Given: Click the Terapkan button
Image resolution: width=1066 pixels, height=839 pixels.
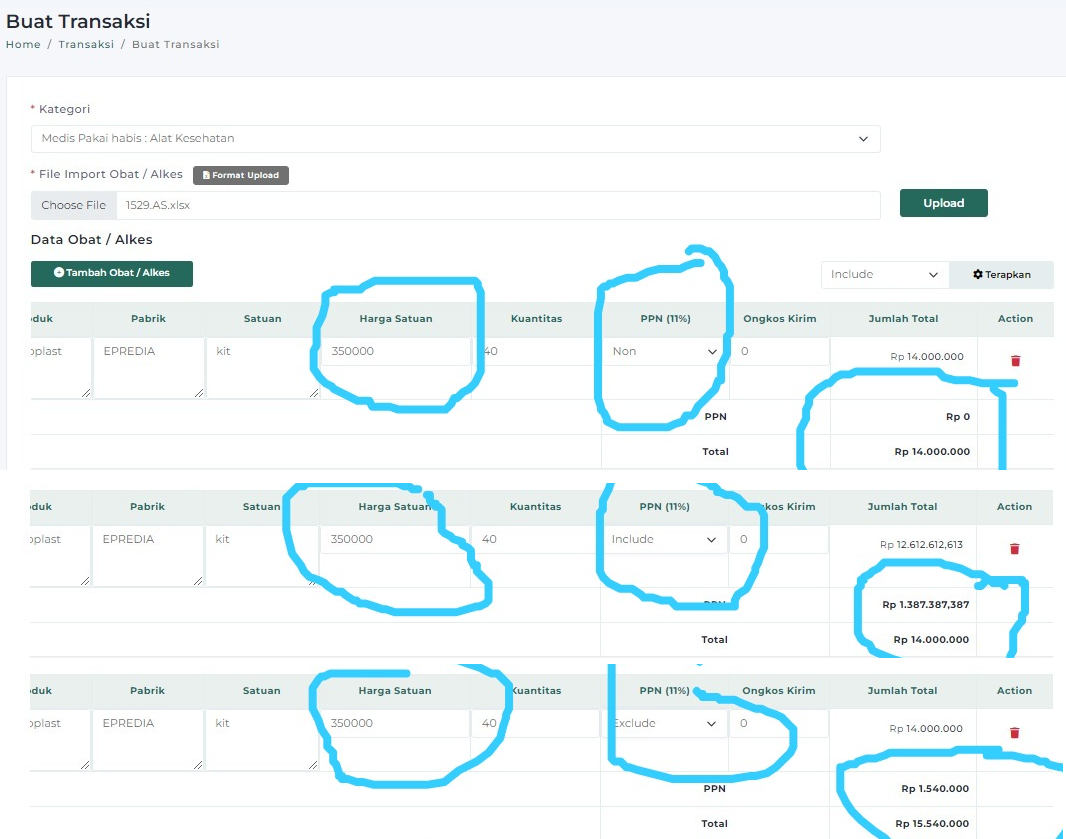Looking at the screenshot, I should [x=1001, y=275].
